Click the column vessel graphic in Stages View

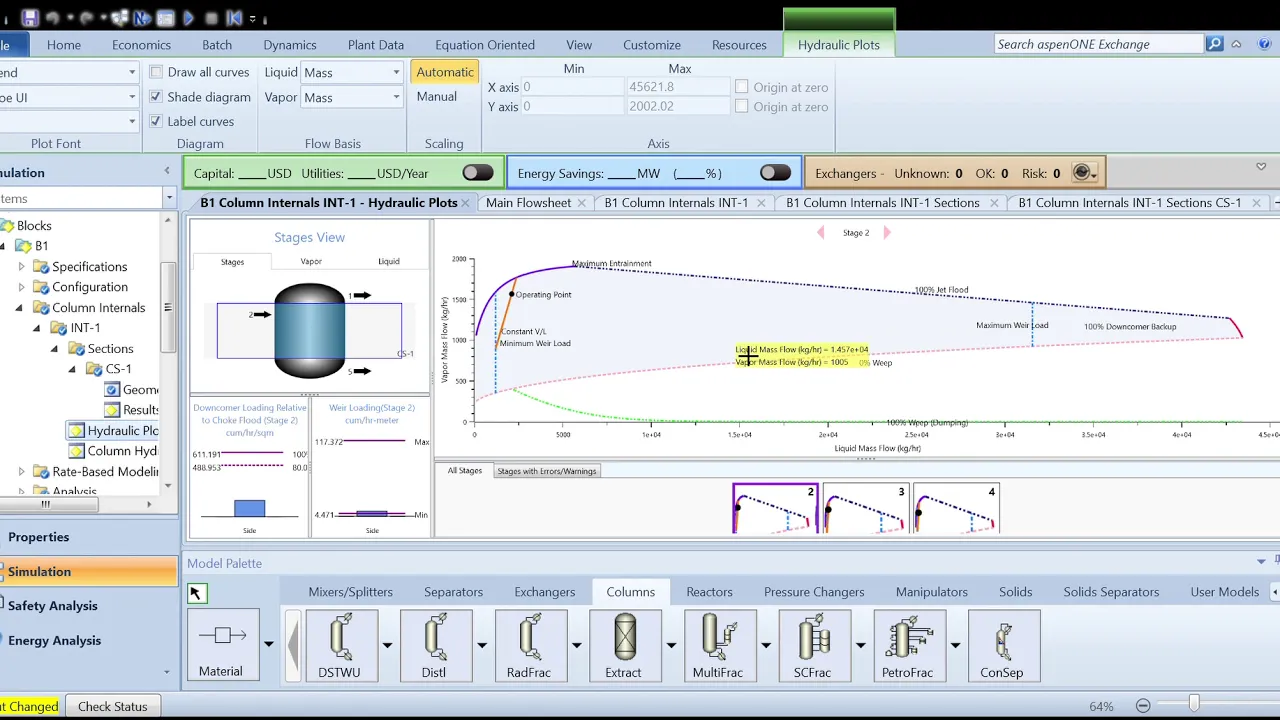click(310, 331)
